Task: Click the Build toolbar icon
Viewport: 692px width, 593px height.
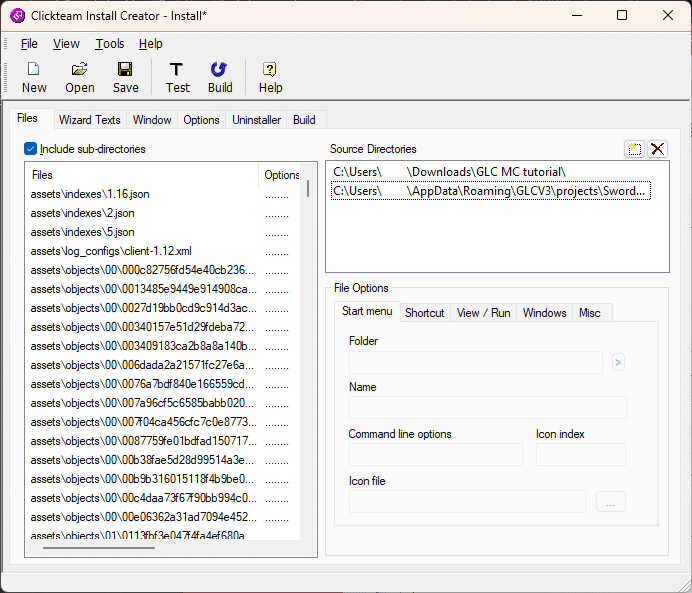Action: click(x=219, y=69)
